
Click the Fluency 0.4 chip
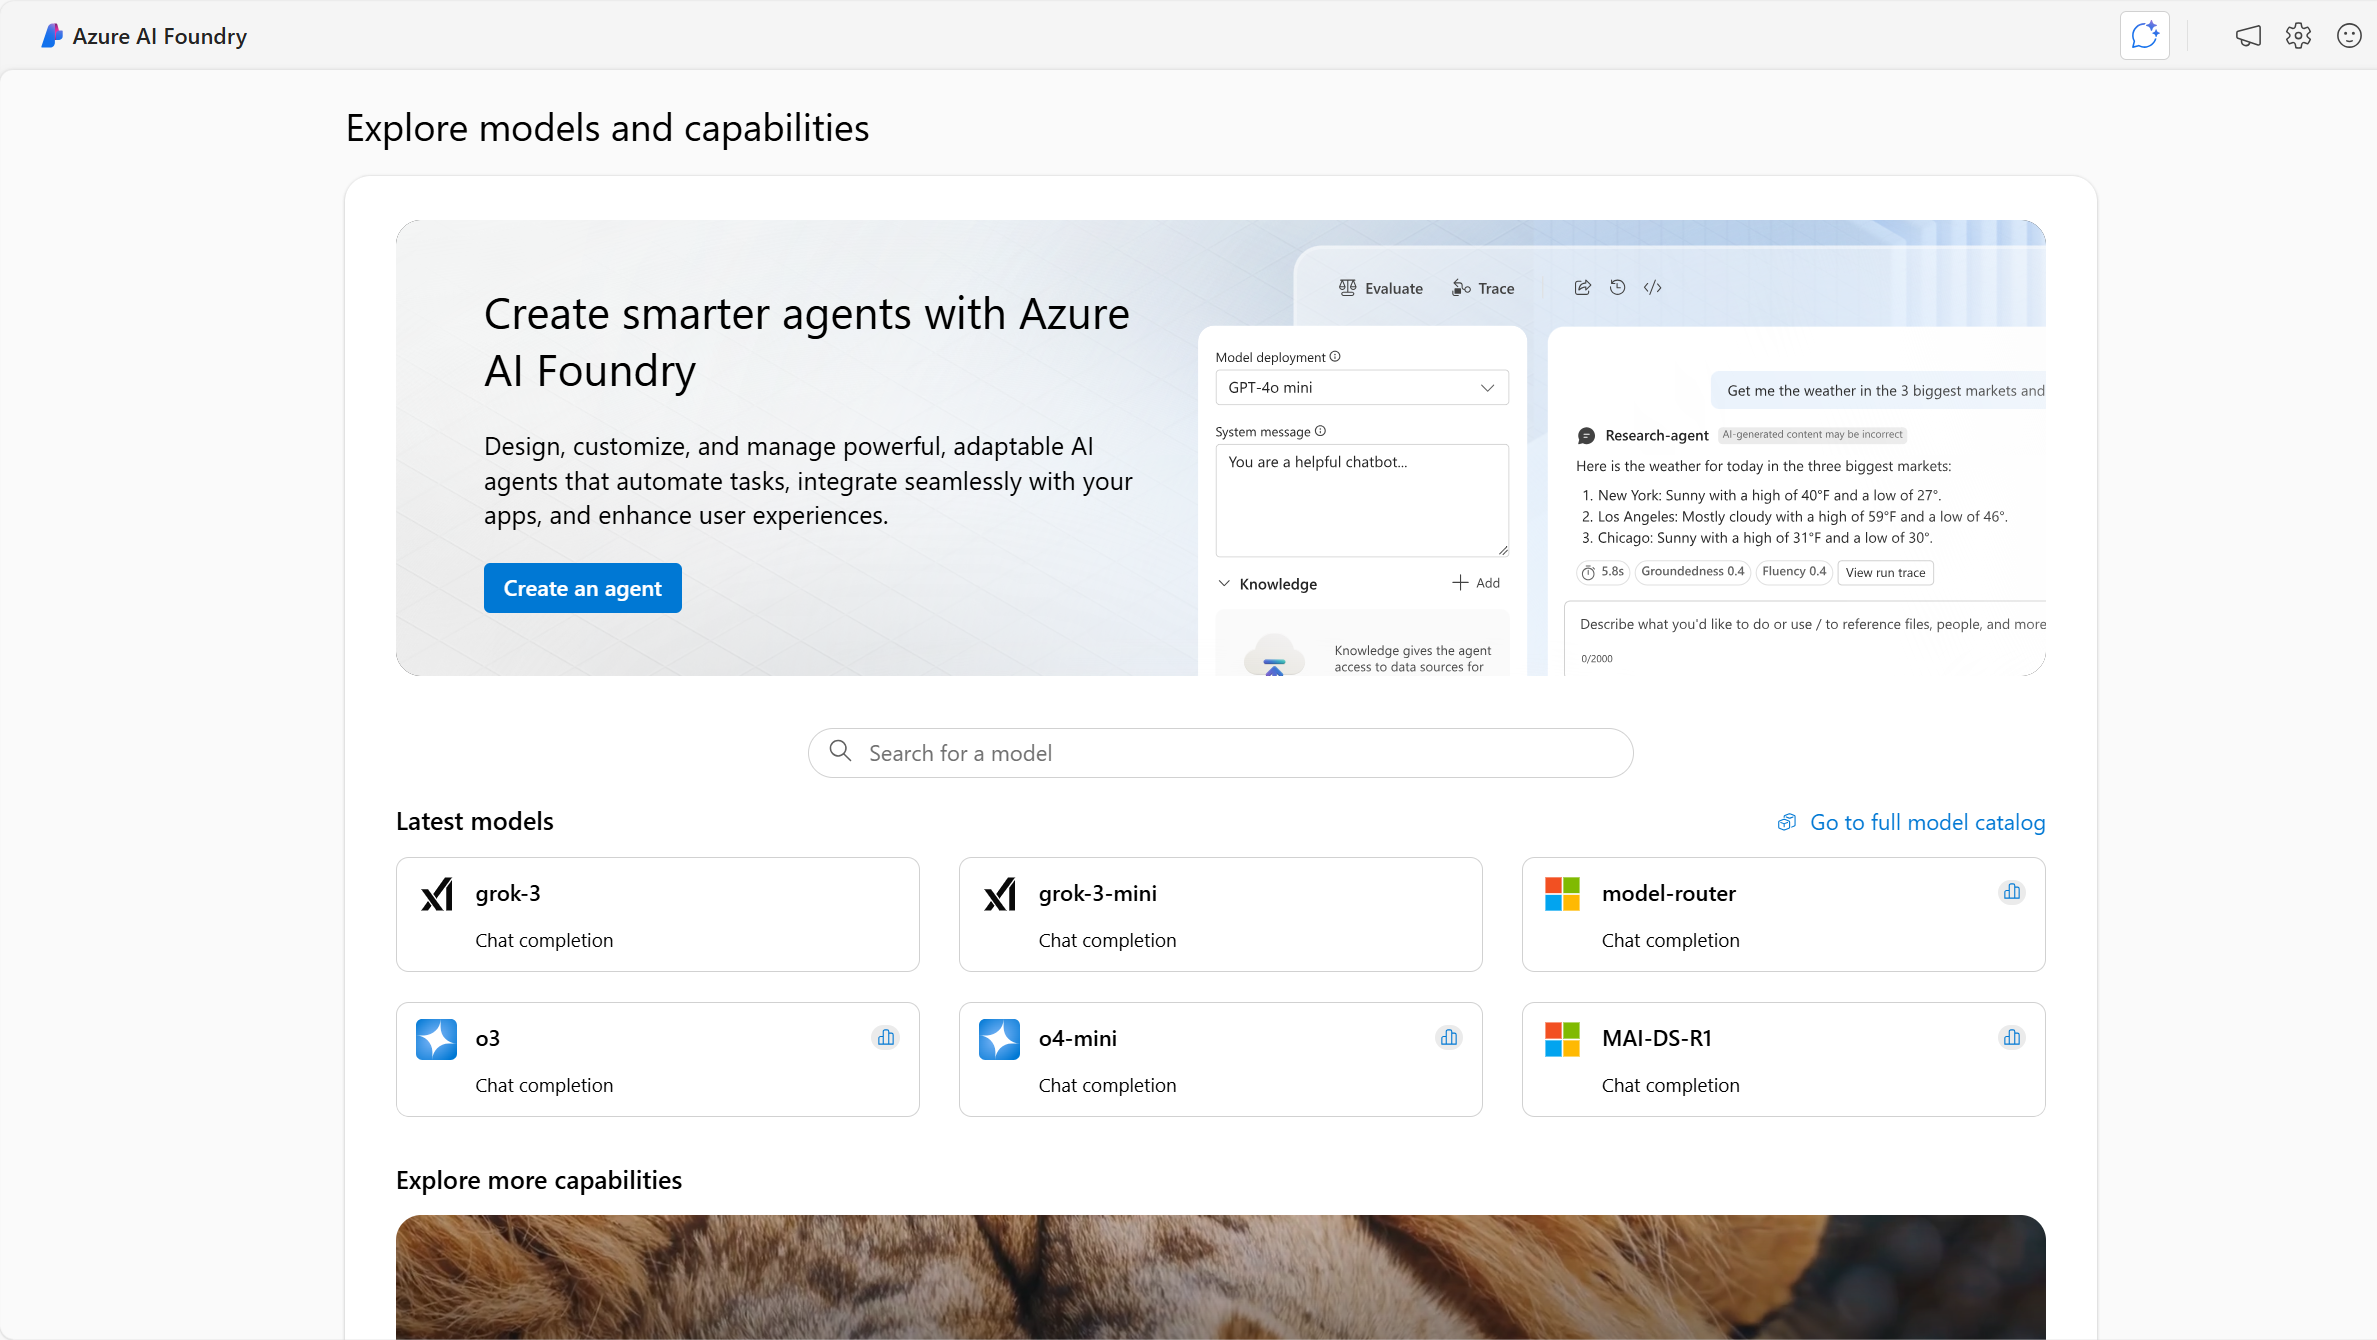[x=1794, y=572]
